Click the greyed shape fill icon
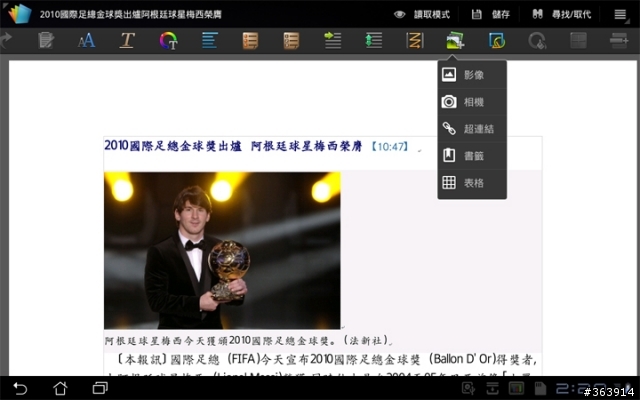 [537, 40]
